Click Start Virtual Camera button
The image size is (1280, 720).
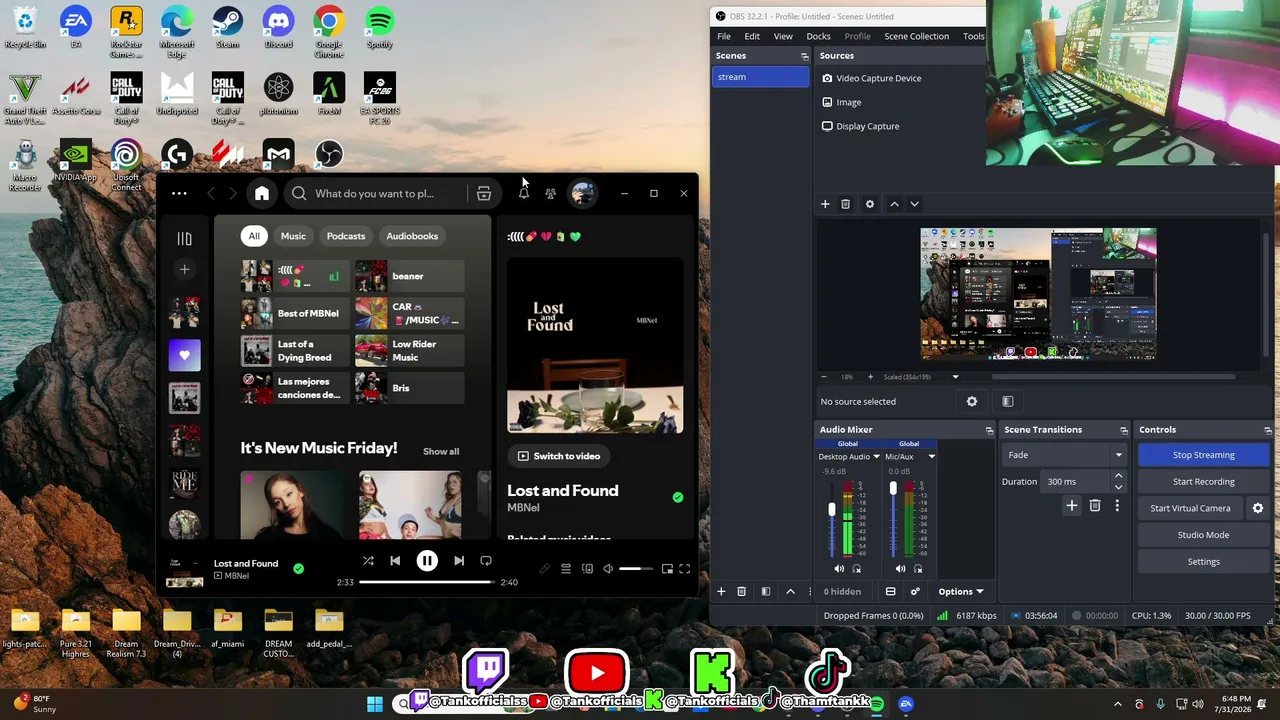(1190, 508)
